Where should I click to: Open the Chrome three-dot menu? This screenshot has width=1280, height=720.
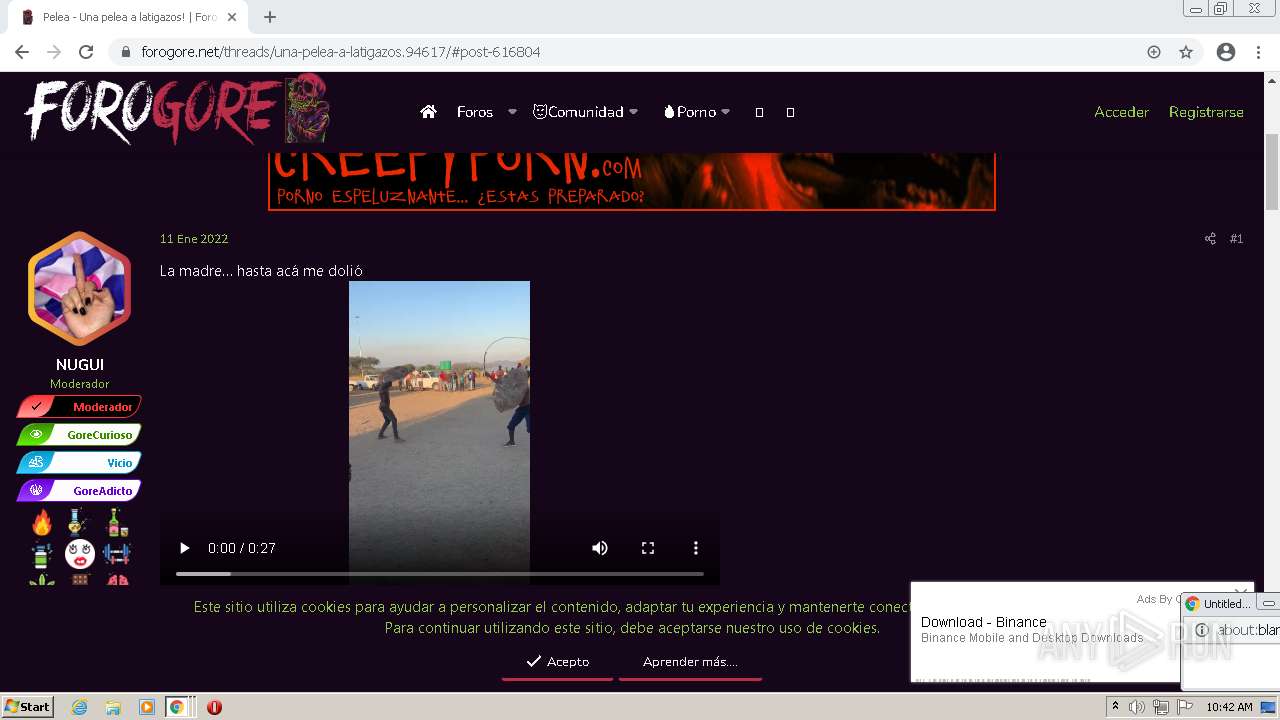click(x=1258, y=52)
